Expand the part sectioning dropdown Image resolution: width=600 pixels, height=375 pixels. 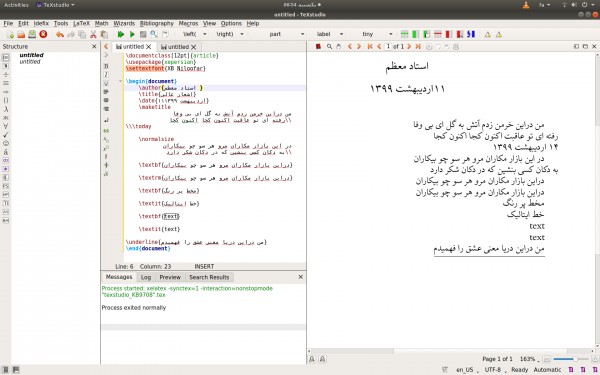tap(302, 34)
